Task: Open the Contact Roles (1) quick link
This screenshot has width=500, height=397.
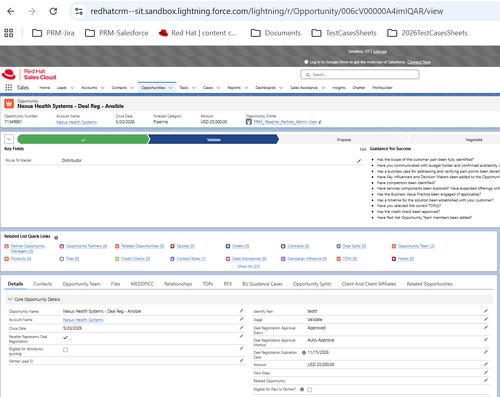Action: pyautogui.click(x=191, y=259)
